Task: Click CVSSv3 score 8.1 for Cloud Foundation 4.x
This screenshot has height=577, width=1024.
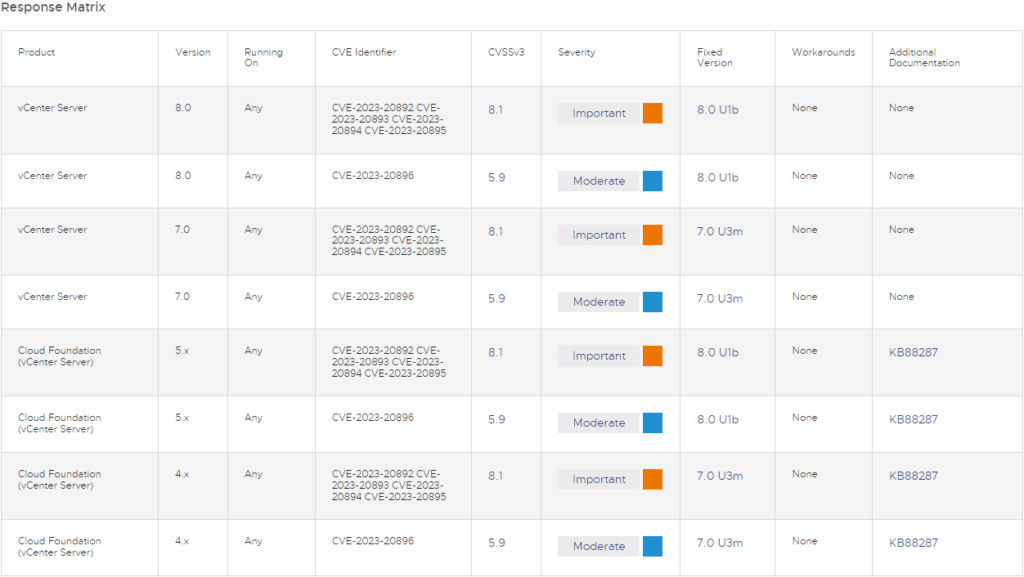Action: [x=496, y=476]
